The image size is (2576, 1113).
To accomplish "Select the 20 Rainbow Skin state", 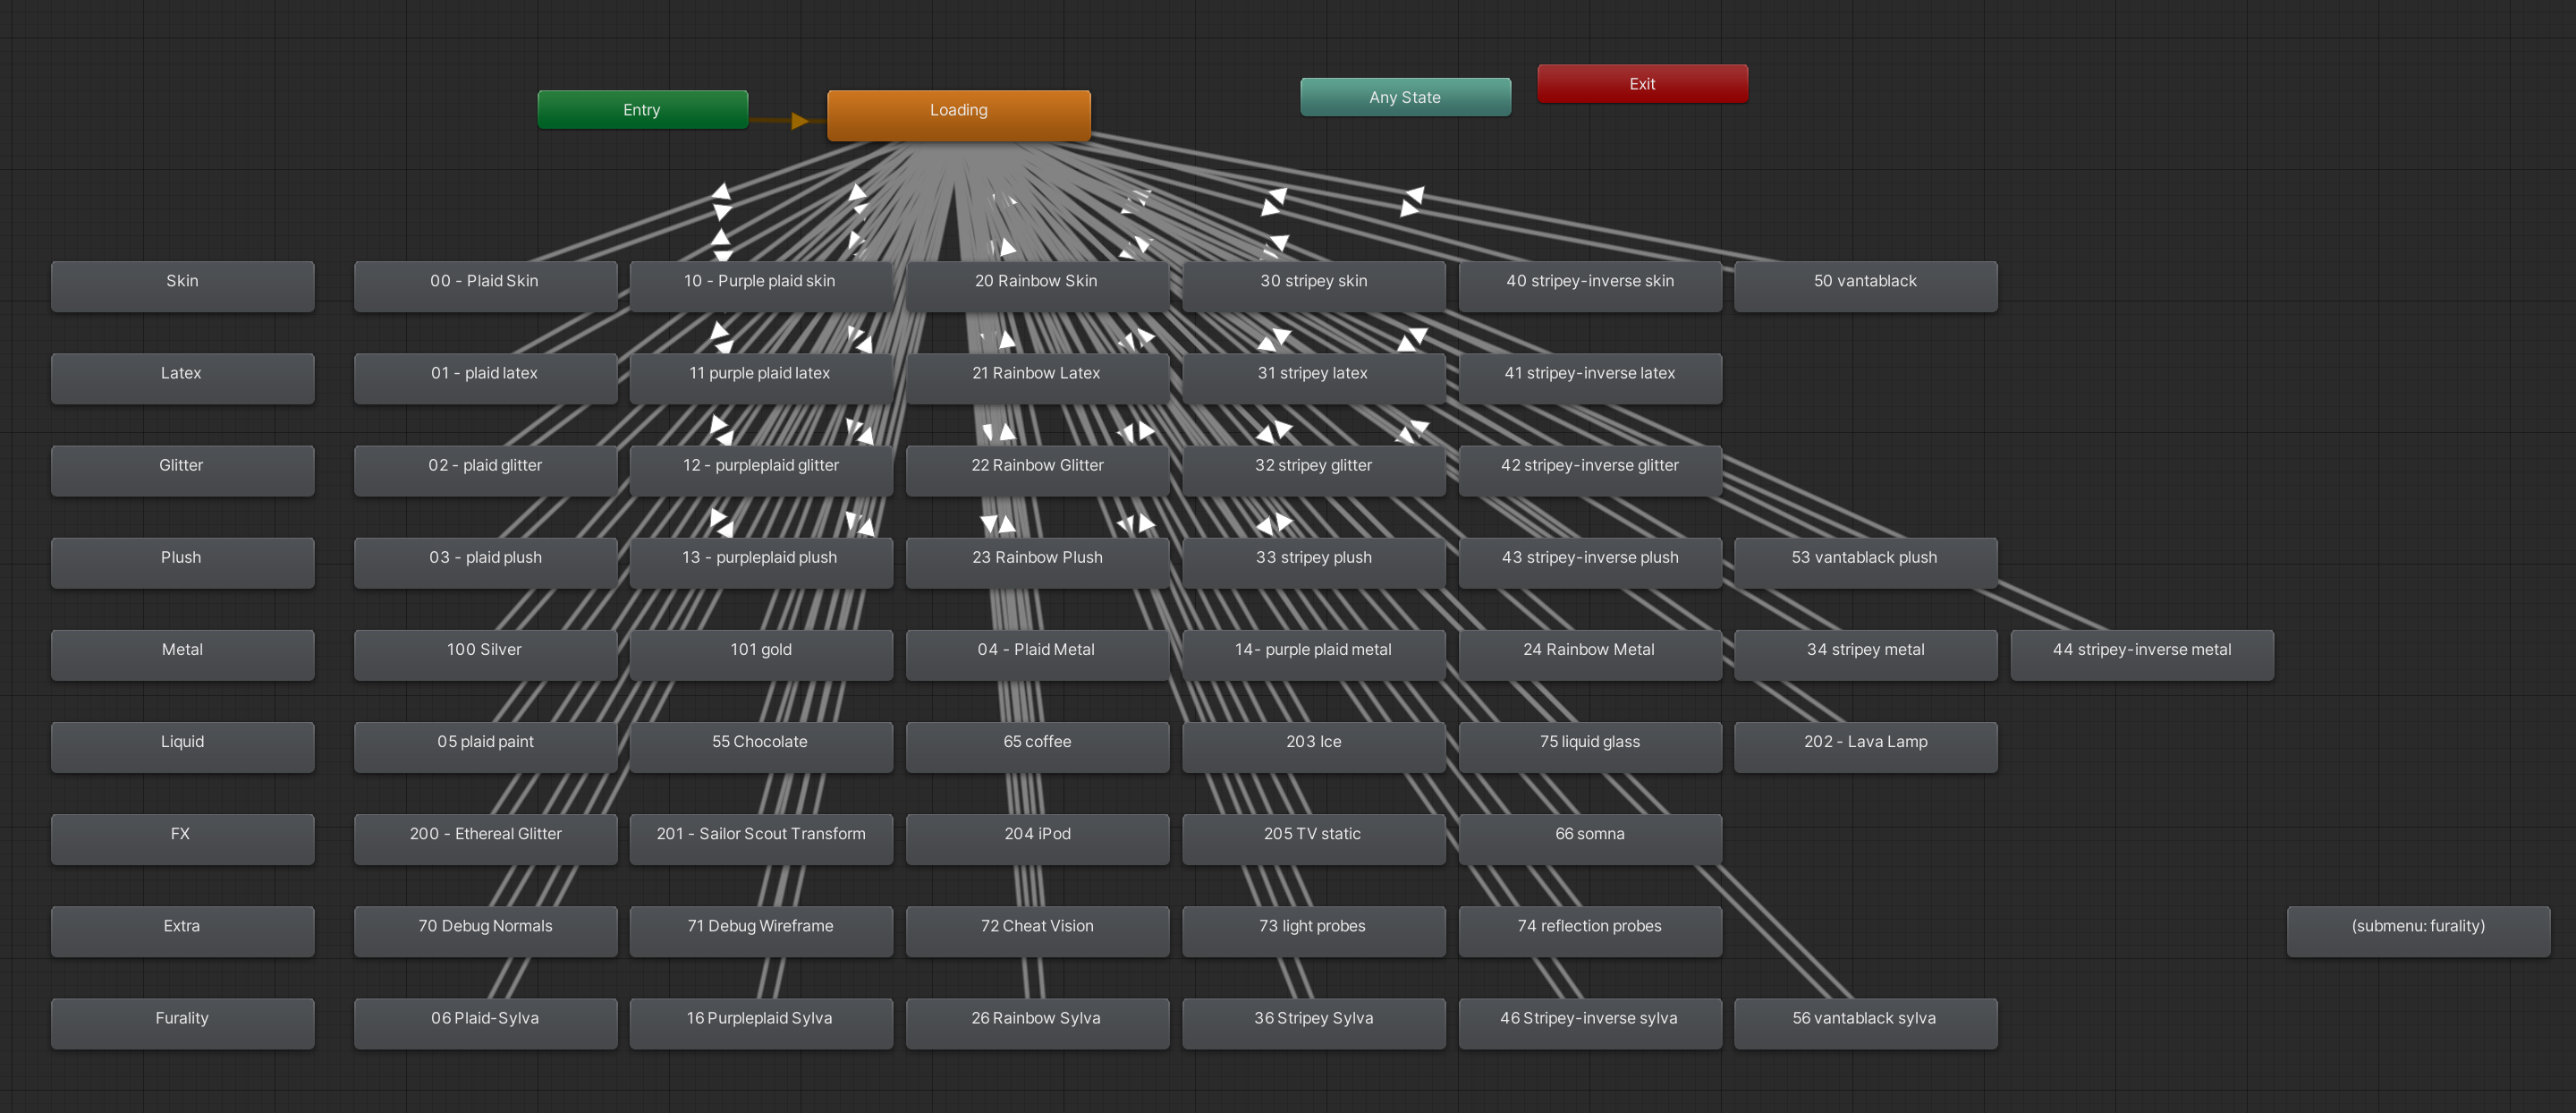I will (1036, 282).
